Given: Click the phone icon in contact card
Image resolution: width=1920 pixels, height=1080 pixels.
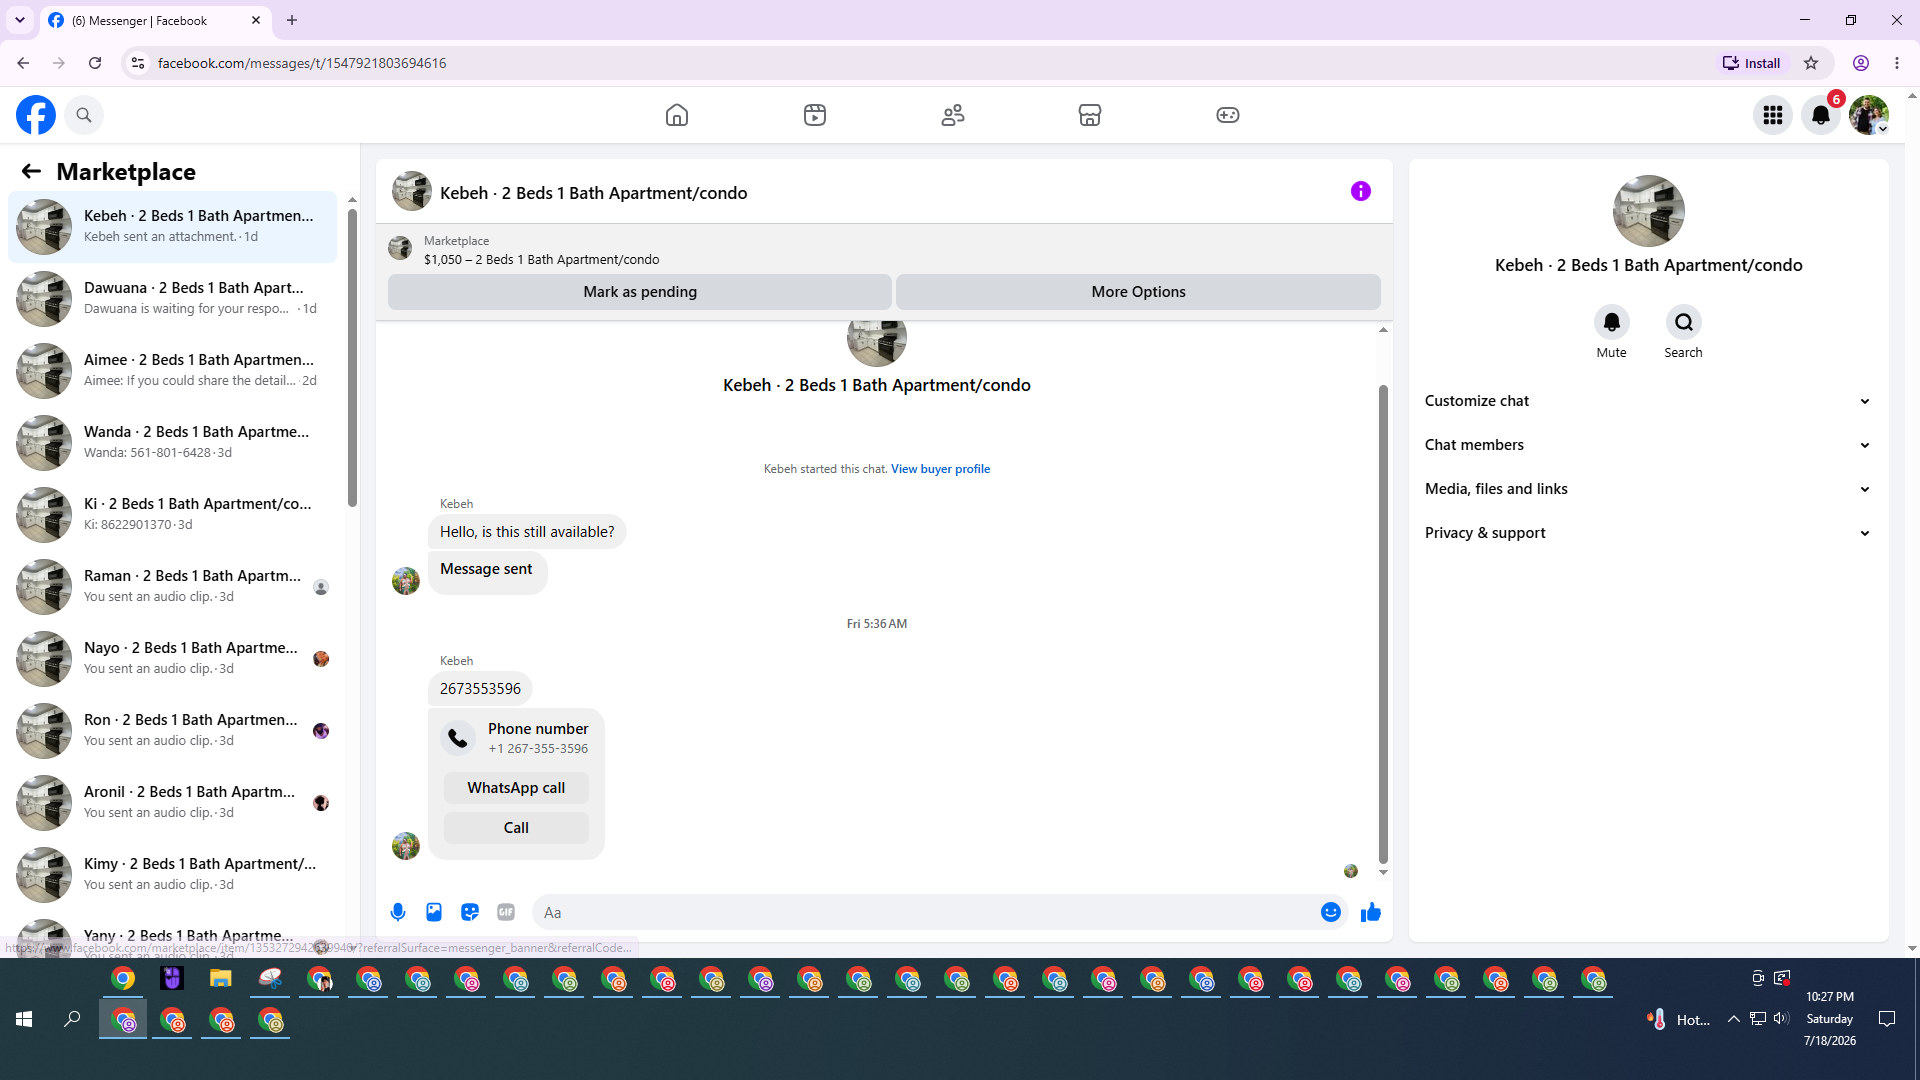Looking at the screenshot, I should click(458, 738).
